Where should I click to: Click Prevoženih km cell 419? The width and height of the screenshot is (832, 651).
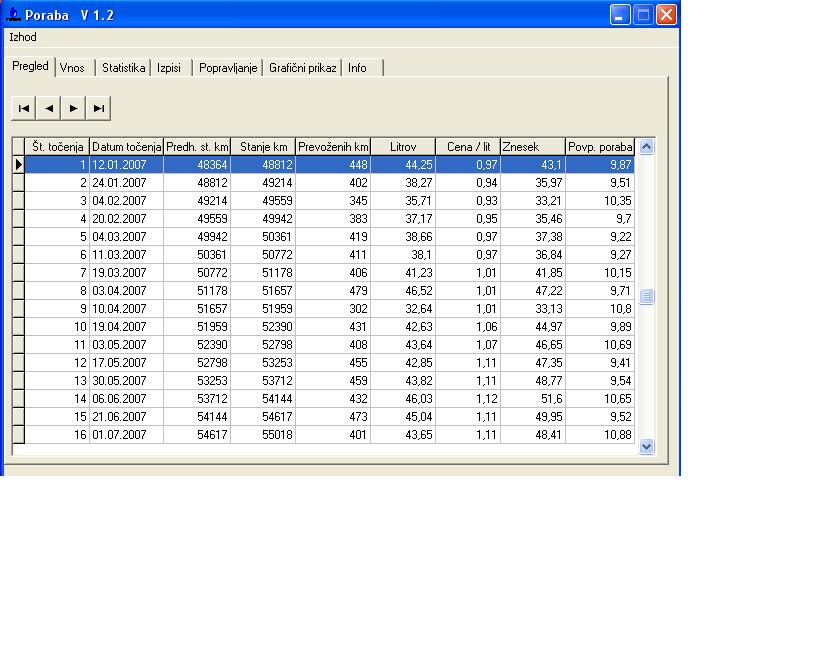point(333,237)
